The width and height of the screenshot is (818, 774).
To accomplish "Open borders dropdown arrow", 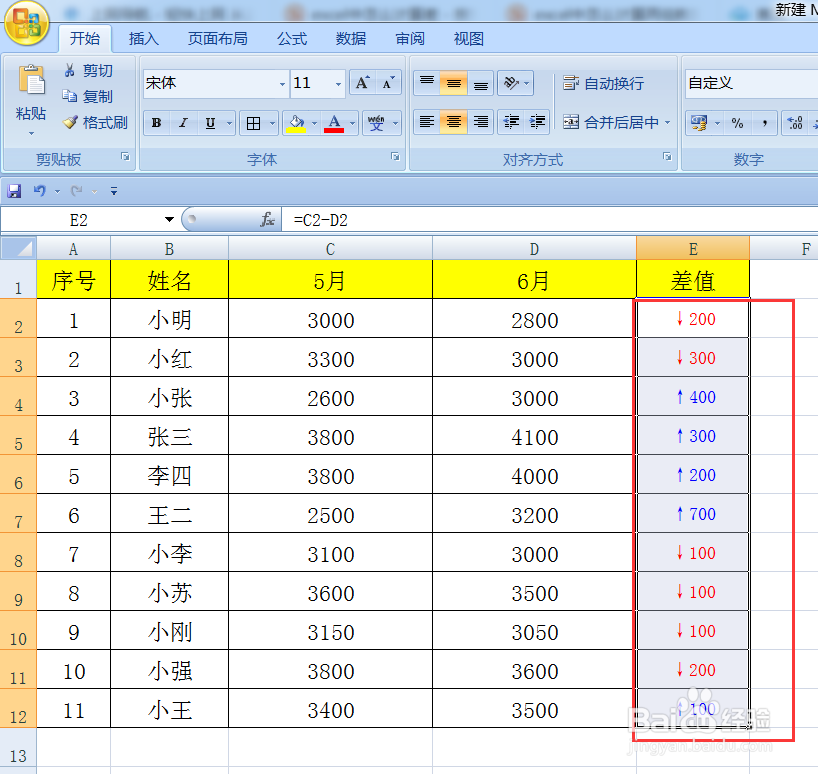I will click(x=272, y=124).
